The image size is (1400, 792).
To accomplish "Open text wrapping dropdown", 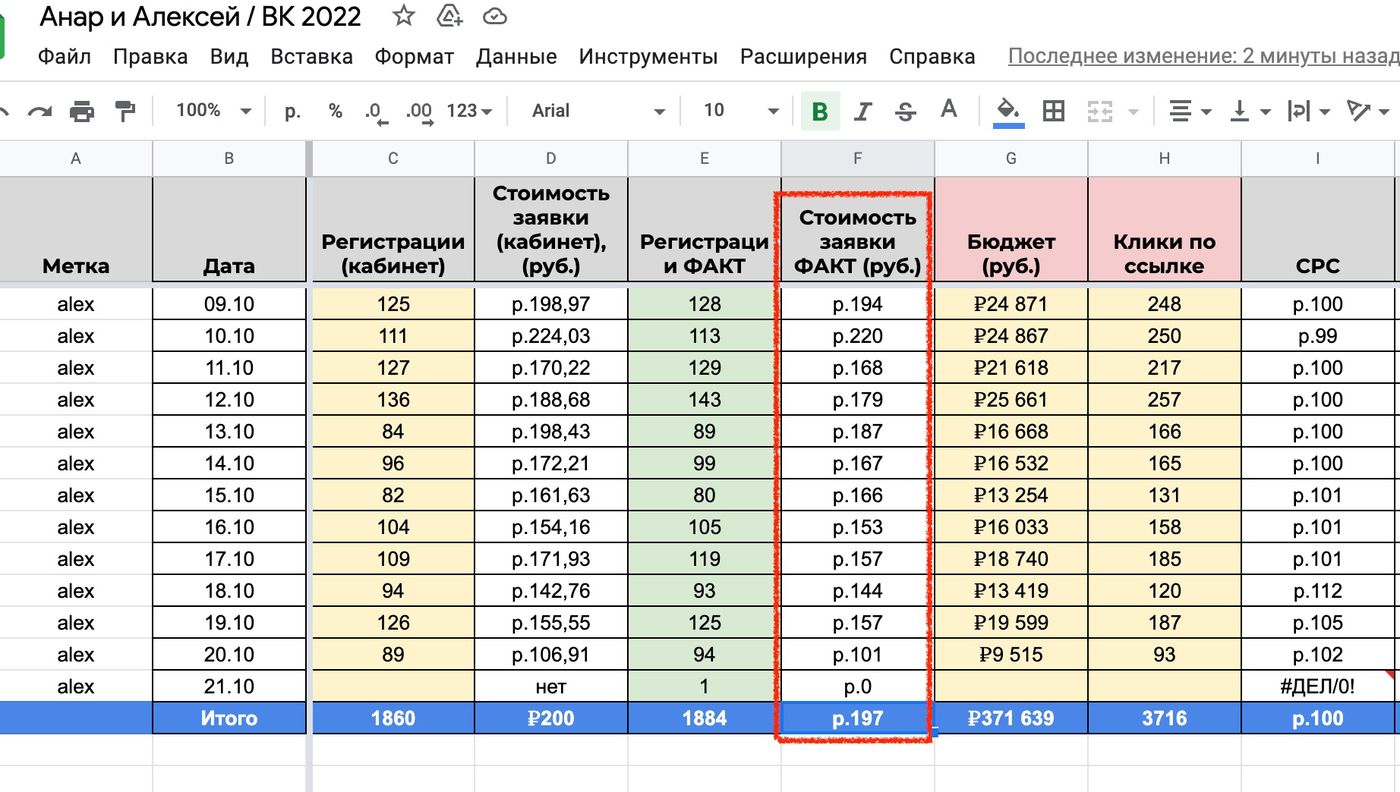I will (x=1309, y=111).
